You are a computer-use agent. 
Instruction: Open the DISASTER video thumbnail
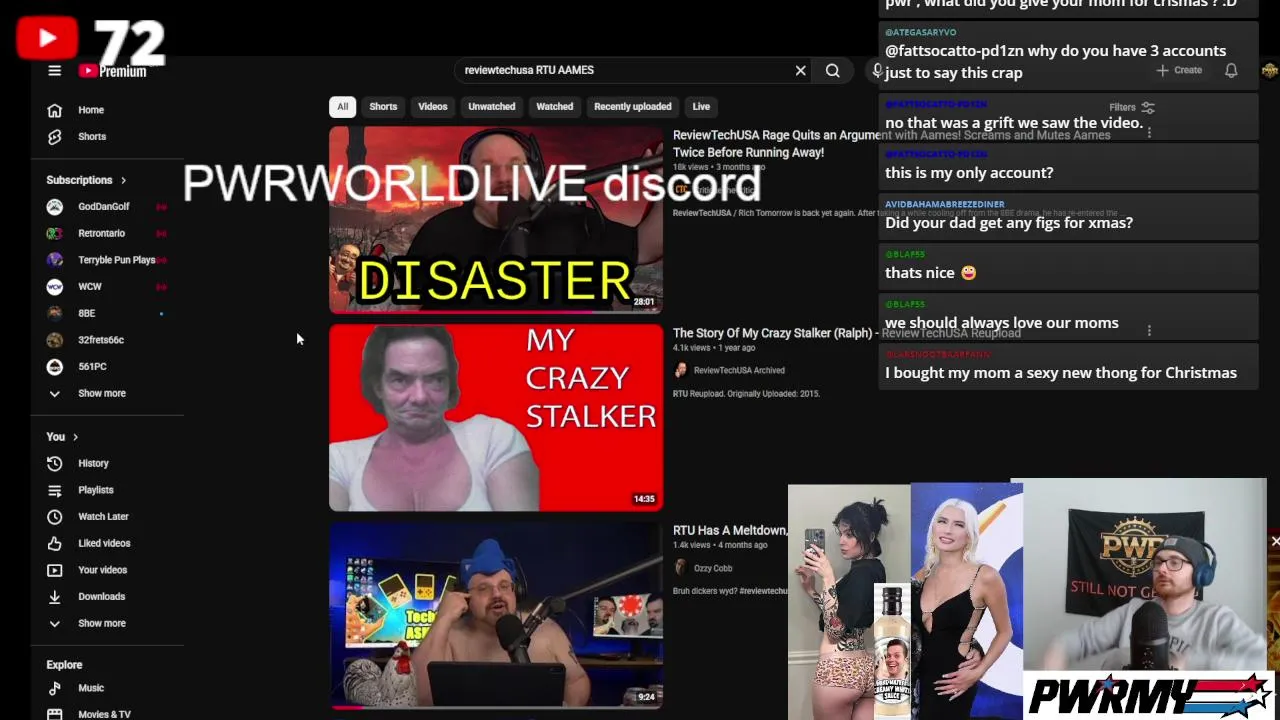click(x=496, y=220)
